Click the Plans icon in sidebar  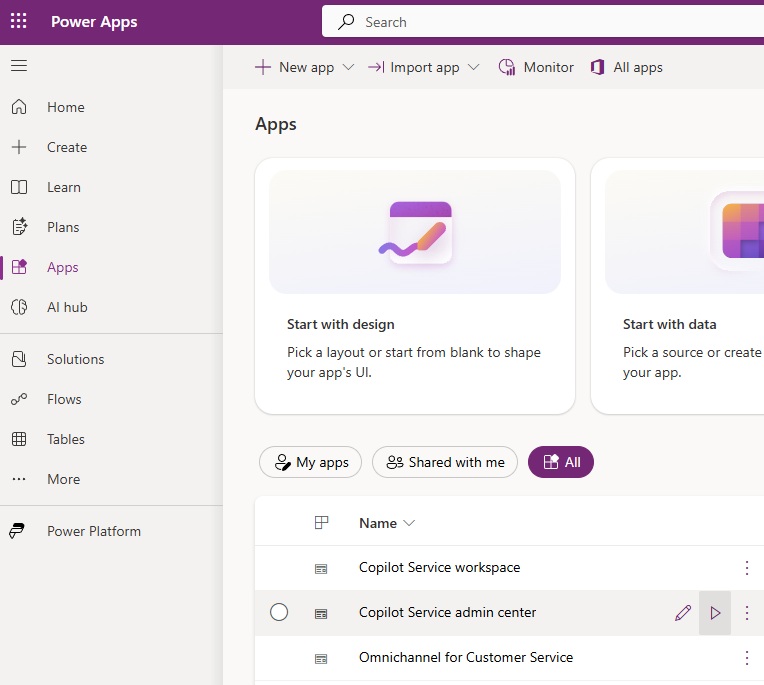19,227
